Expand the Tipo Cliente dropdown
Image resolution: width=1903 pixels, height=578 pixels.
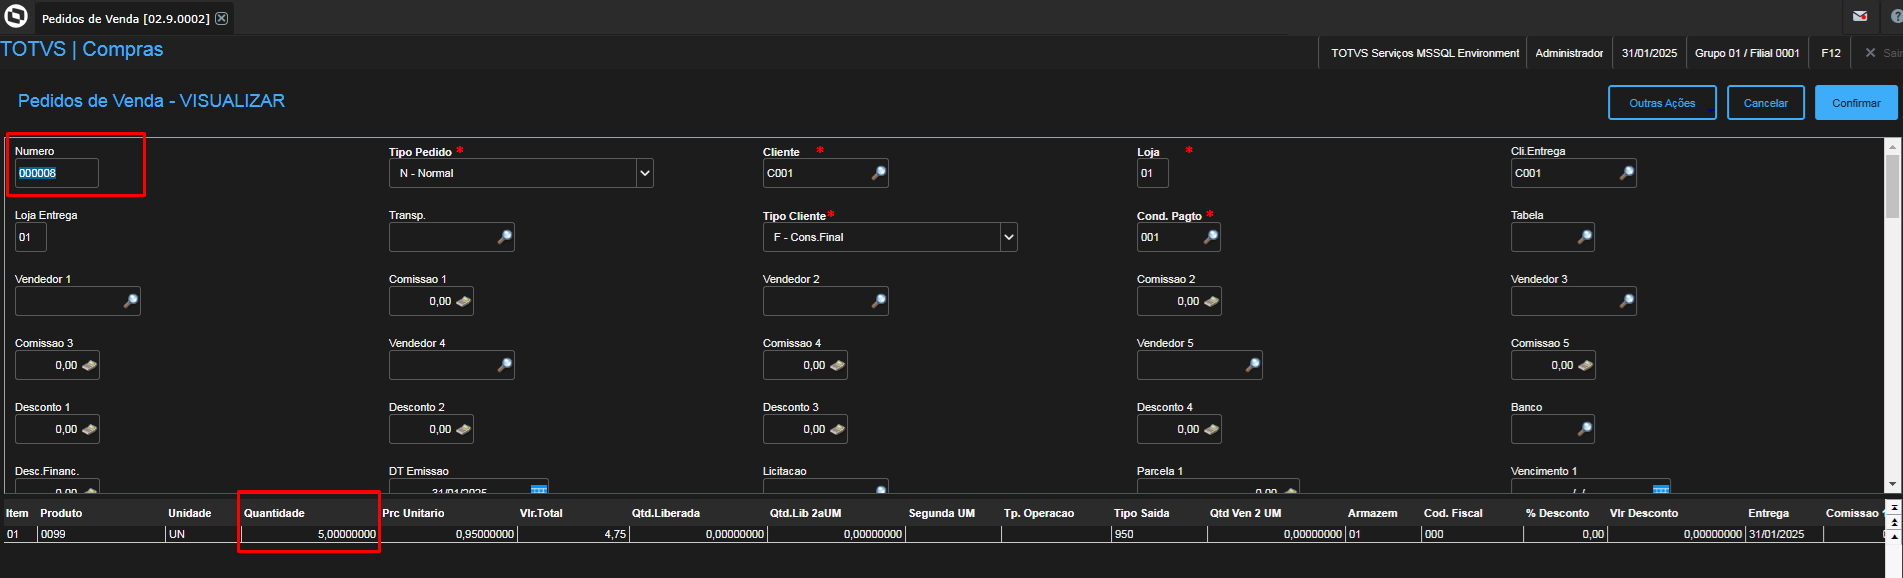tap(1009, 237)
